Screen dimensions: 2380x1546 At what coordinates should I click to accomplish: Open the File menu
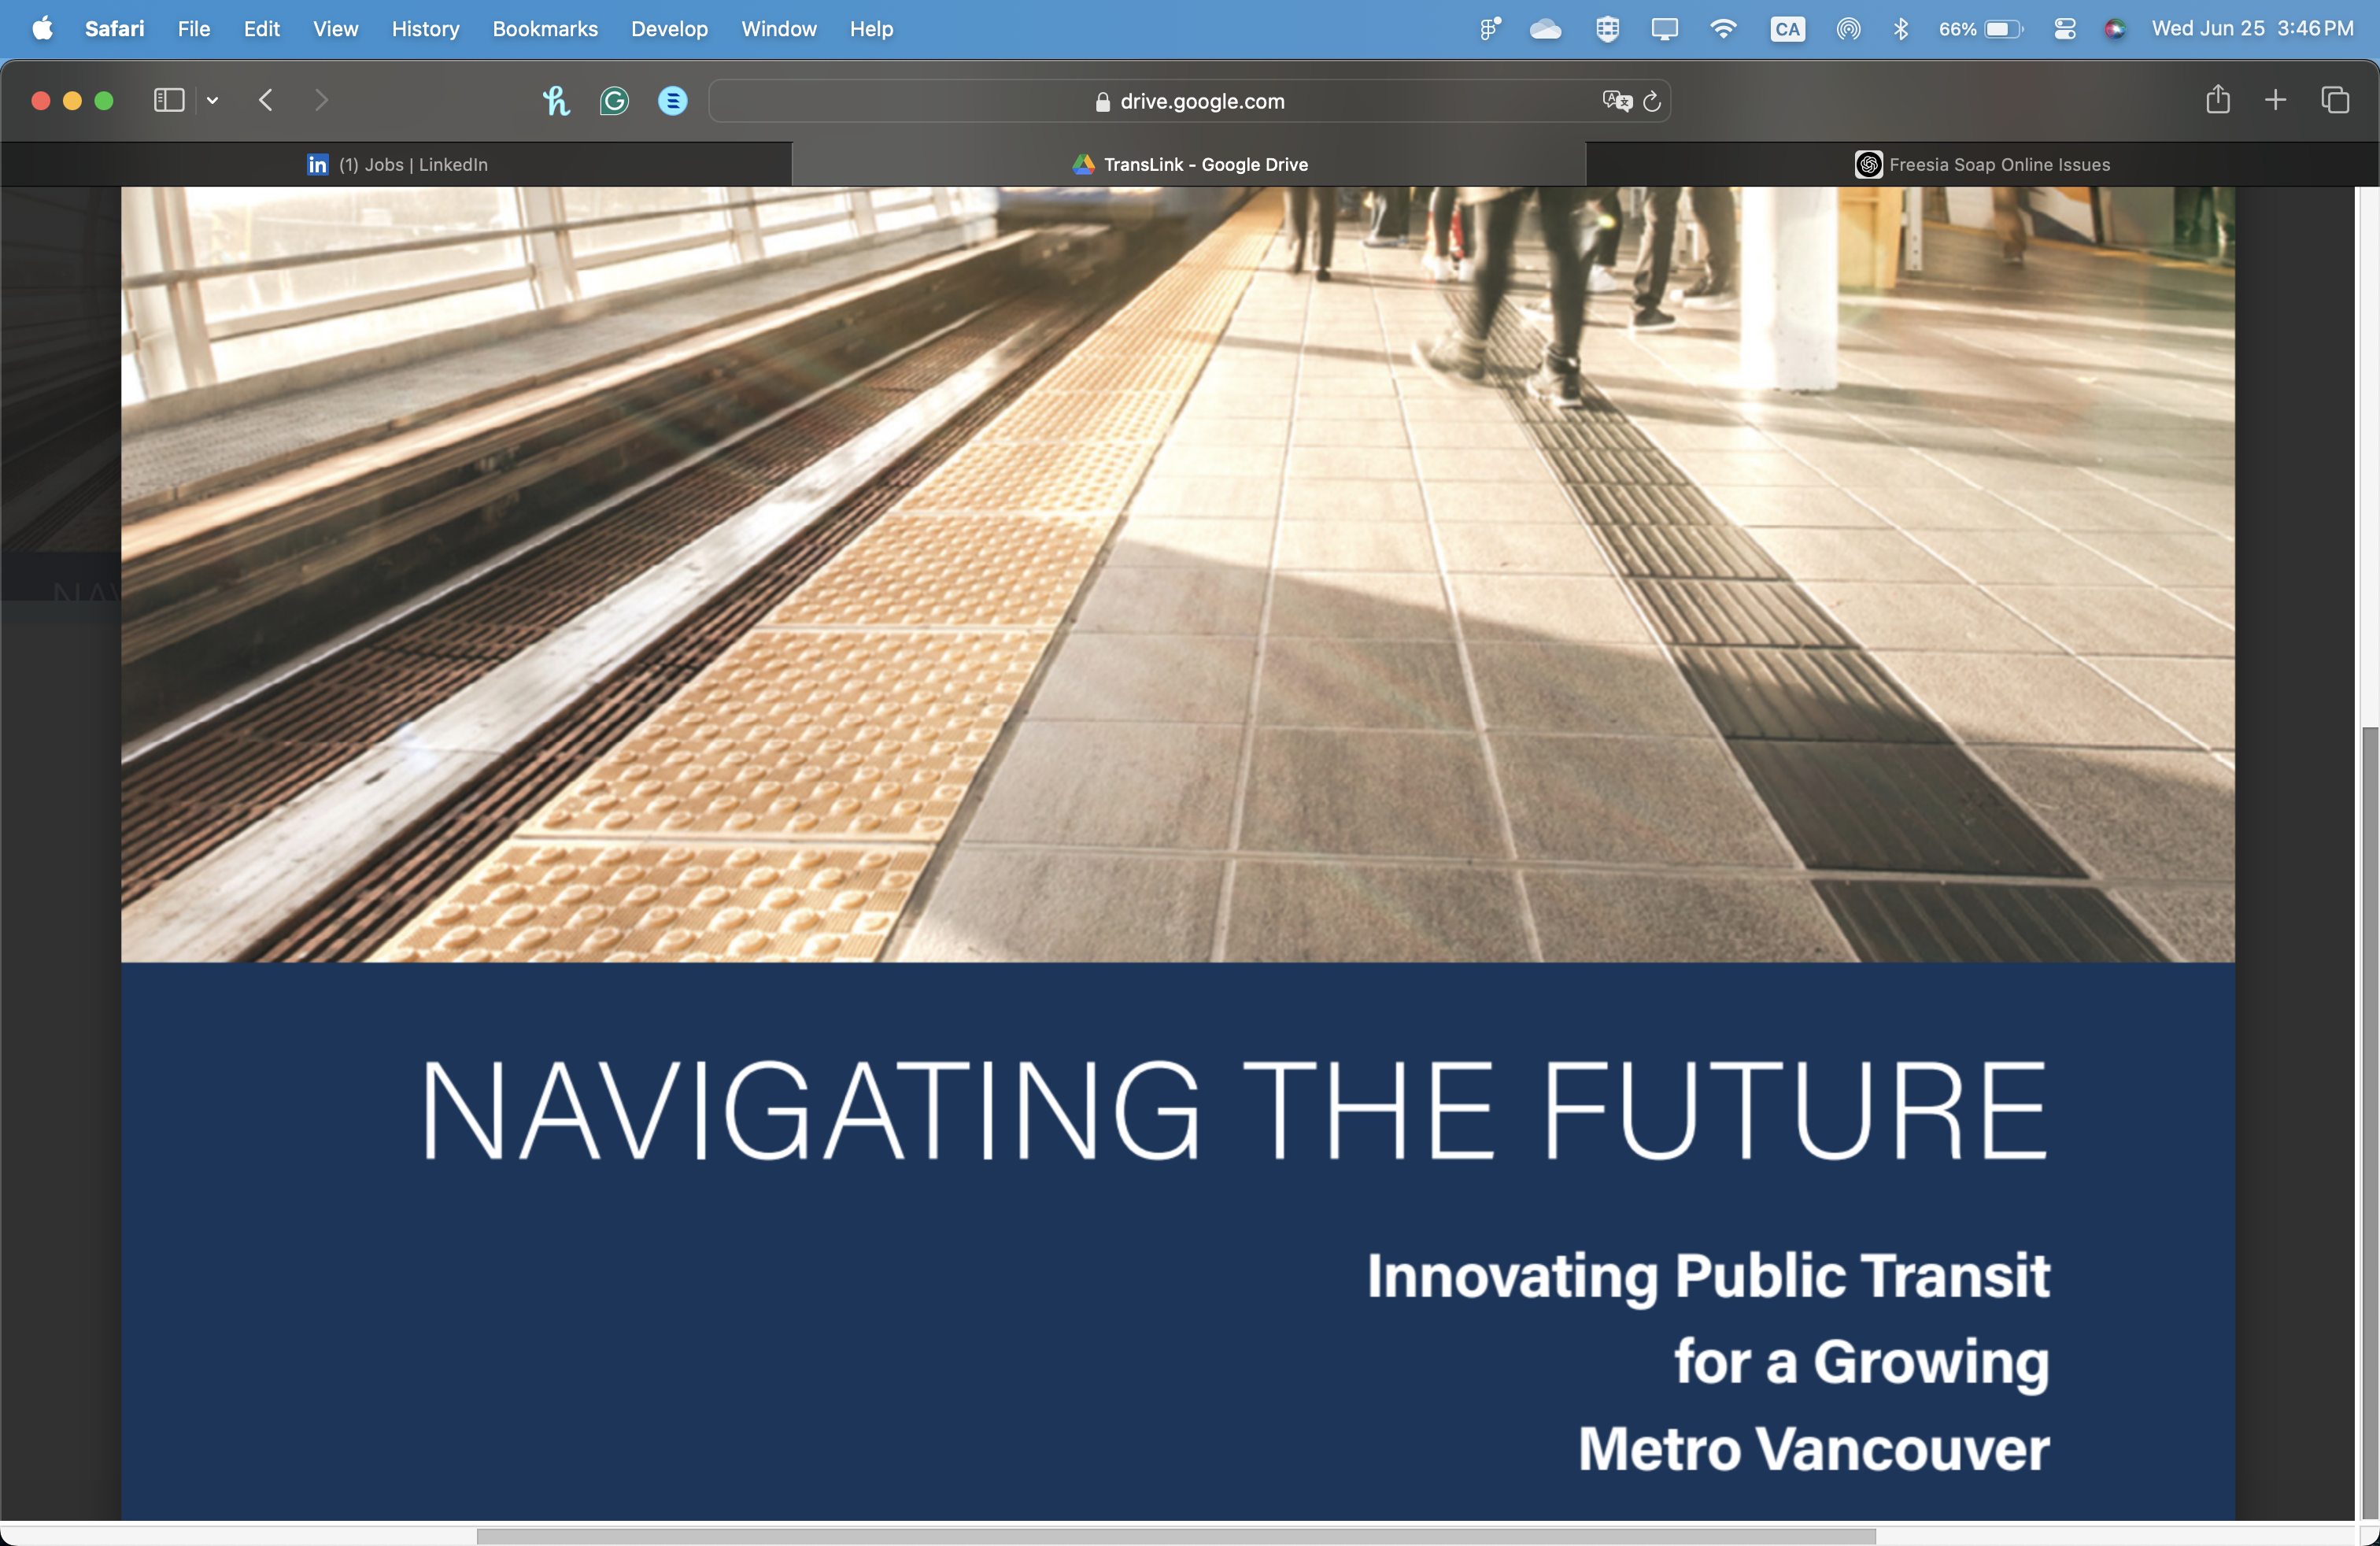click(x=194, y=29)
